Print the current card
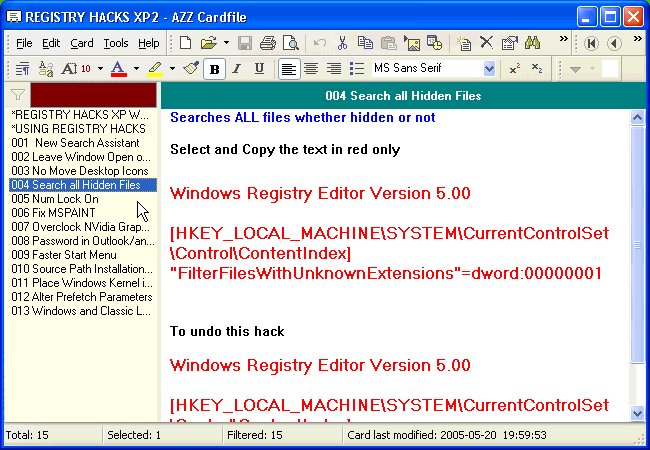Viewport: 650px width, 450px height. pos(268,43)
